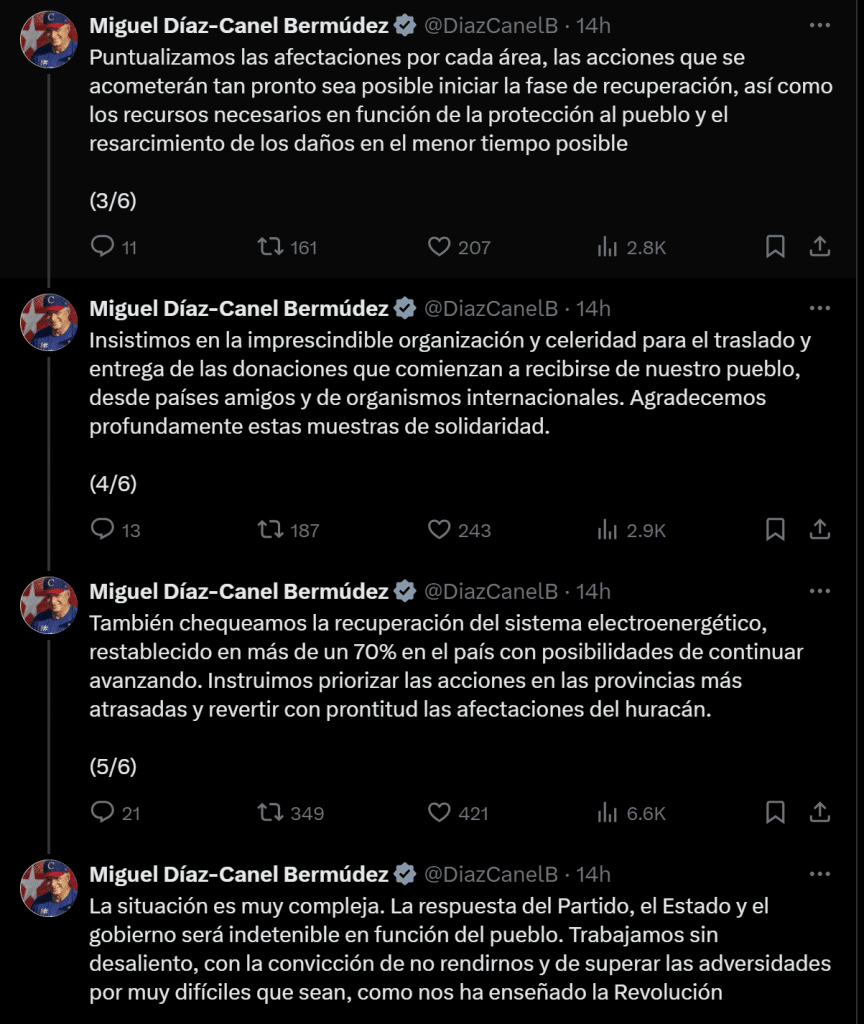
Task: Open the @DiazCanelB handle on the last tweet
Action: click(491, 874)
